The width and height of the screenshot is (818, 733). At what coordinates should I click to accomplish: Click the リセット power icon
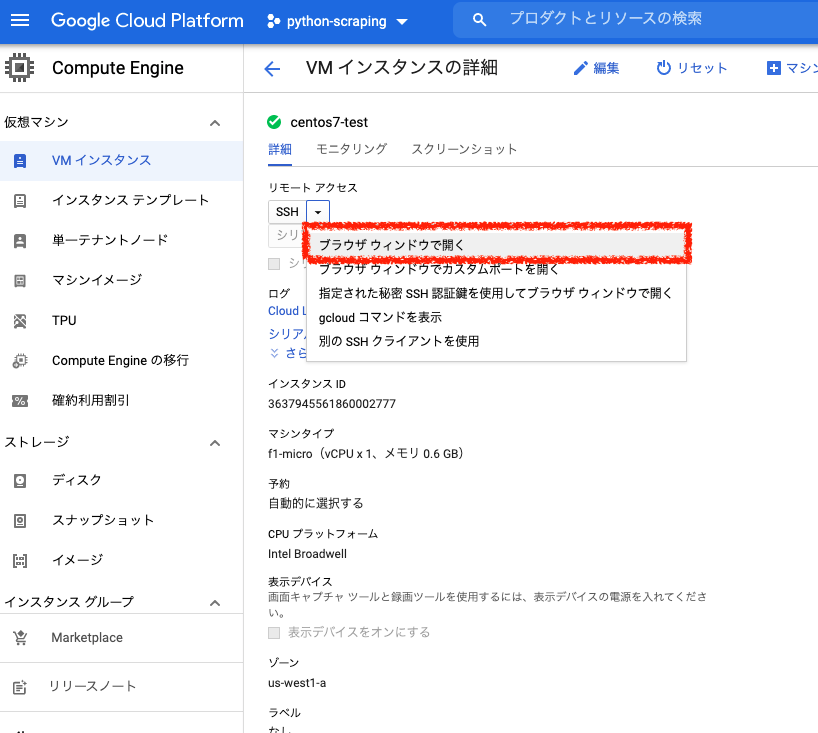click(663, 68)
